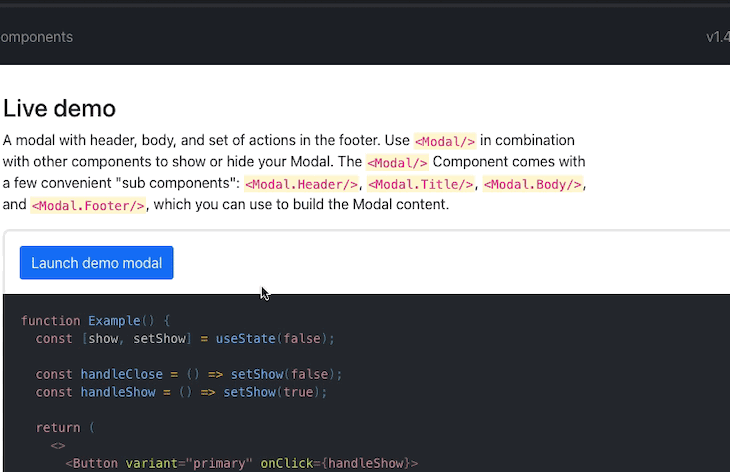Open the Components navigation link
The width and height of the screenshot is (730, 472).
(x=36, y=37)
